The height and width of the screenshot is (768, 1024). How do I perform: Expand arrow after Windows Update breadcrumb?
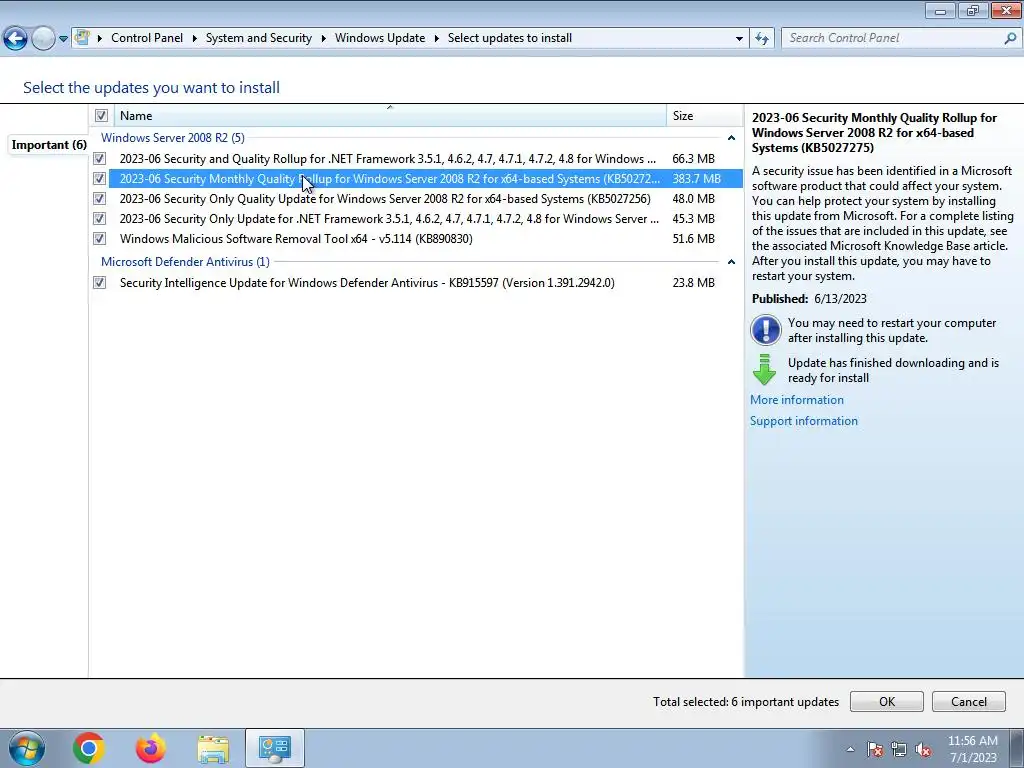(x=437, y=39)
